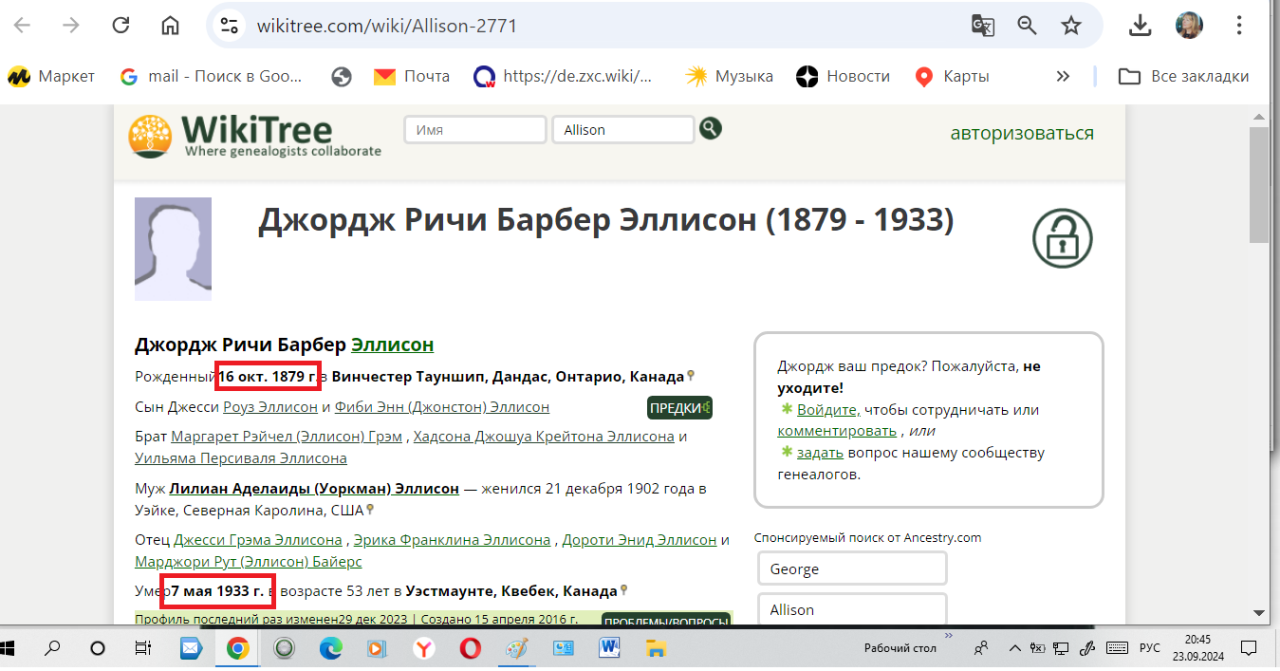Open Chrome downloads icon
The image size is (1280, 671).
click(1140, 26)
